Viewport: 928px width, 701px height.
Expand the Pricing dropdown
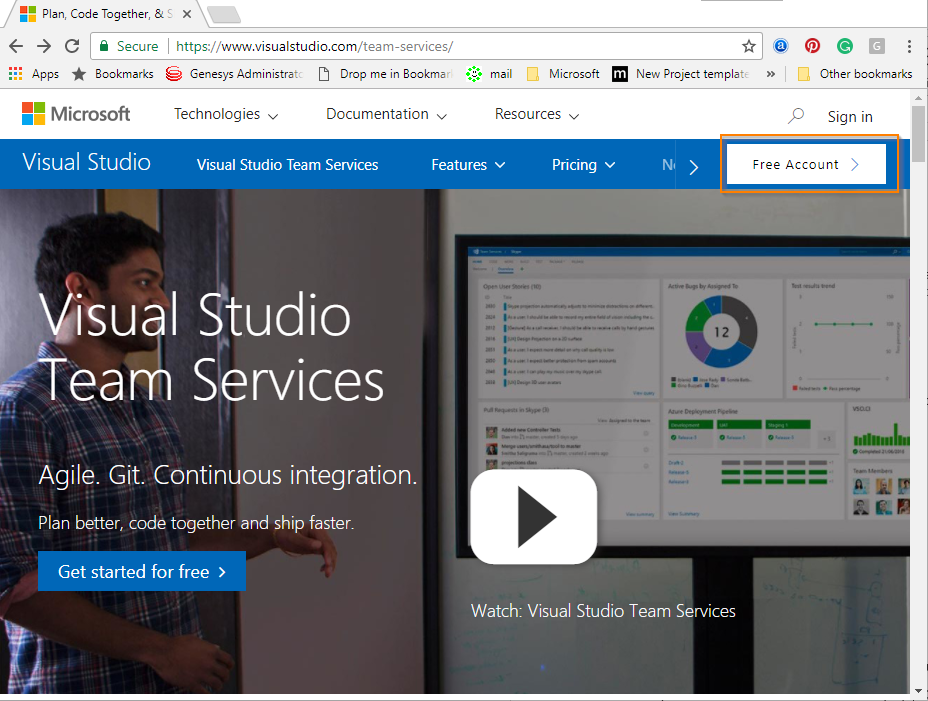(584, 165)
